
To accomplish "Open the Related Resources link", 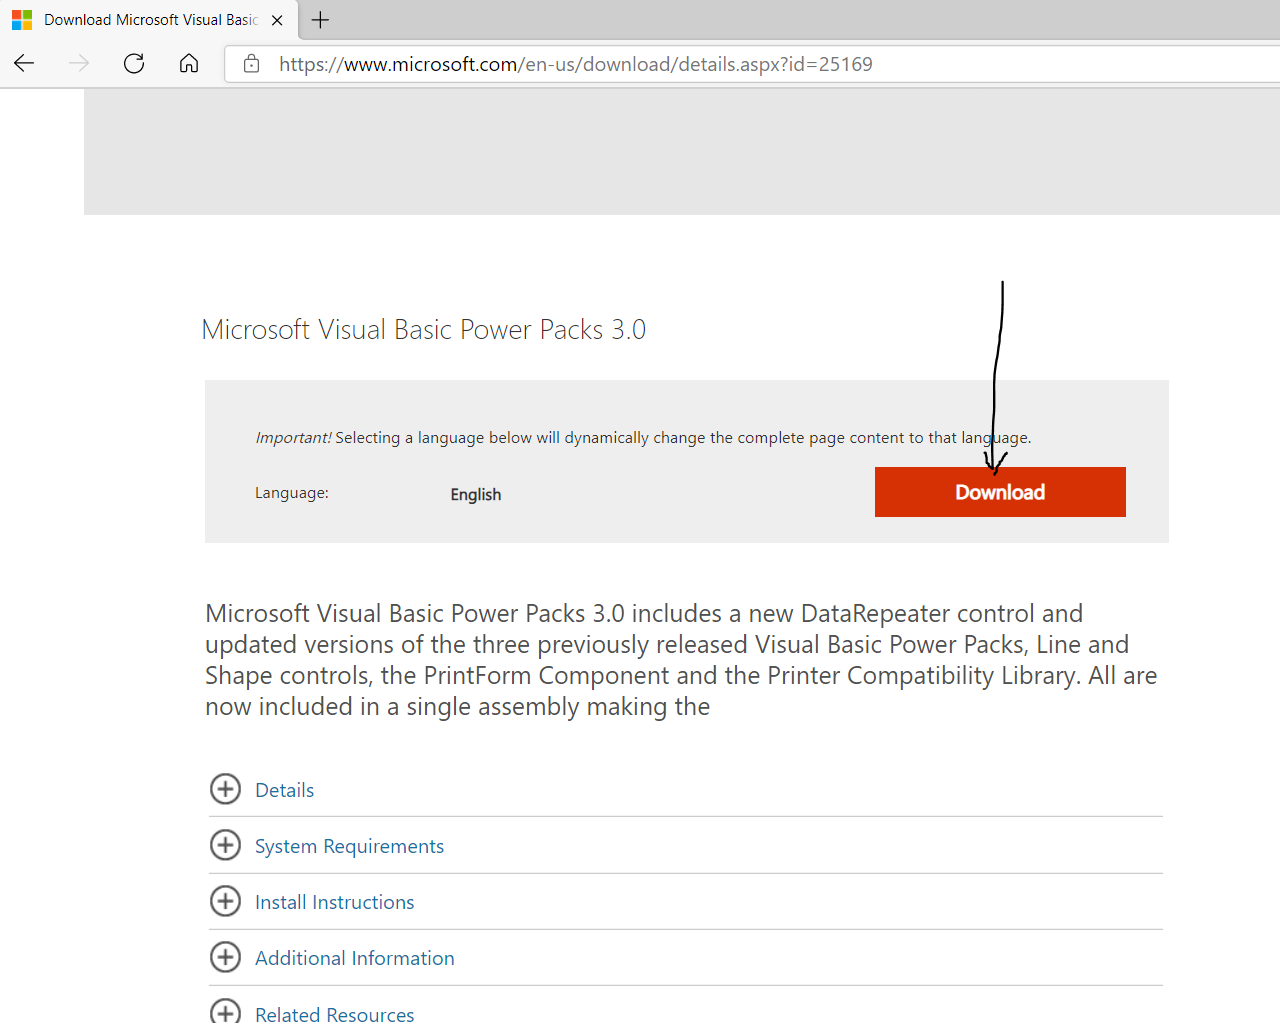I will click(x=334, y=1013).
